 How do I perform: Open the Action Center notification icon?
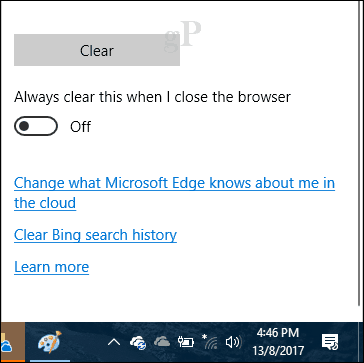click(330, 342)
